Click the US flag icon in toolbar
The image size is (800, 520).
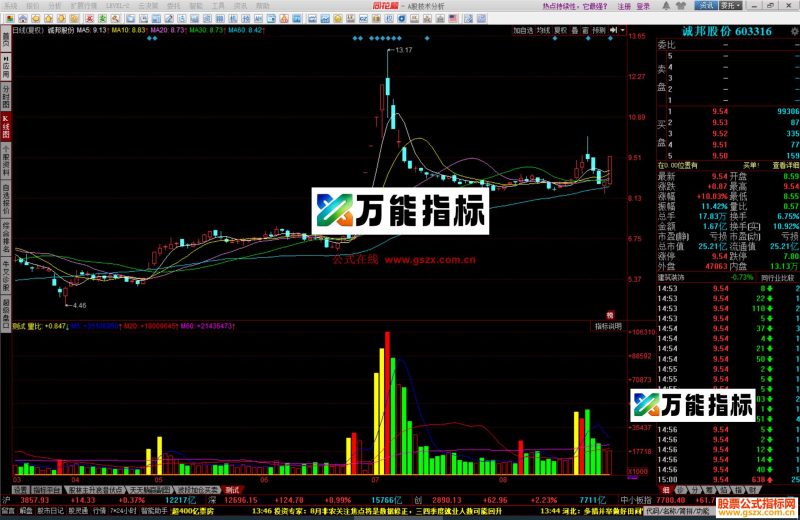[x=453, y=19]
